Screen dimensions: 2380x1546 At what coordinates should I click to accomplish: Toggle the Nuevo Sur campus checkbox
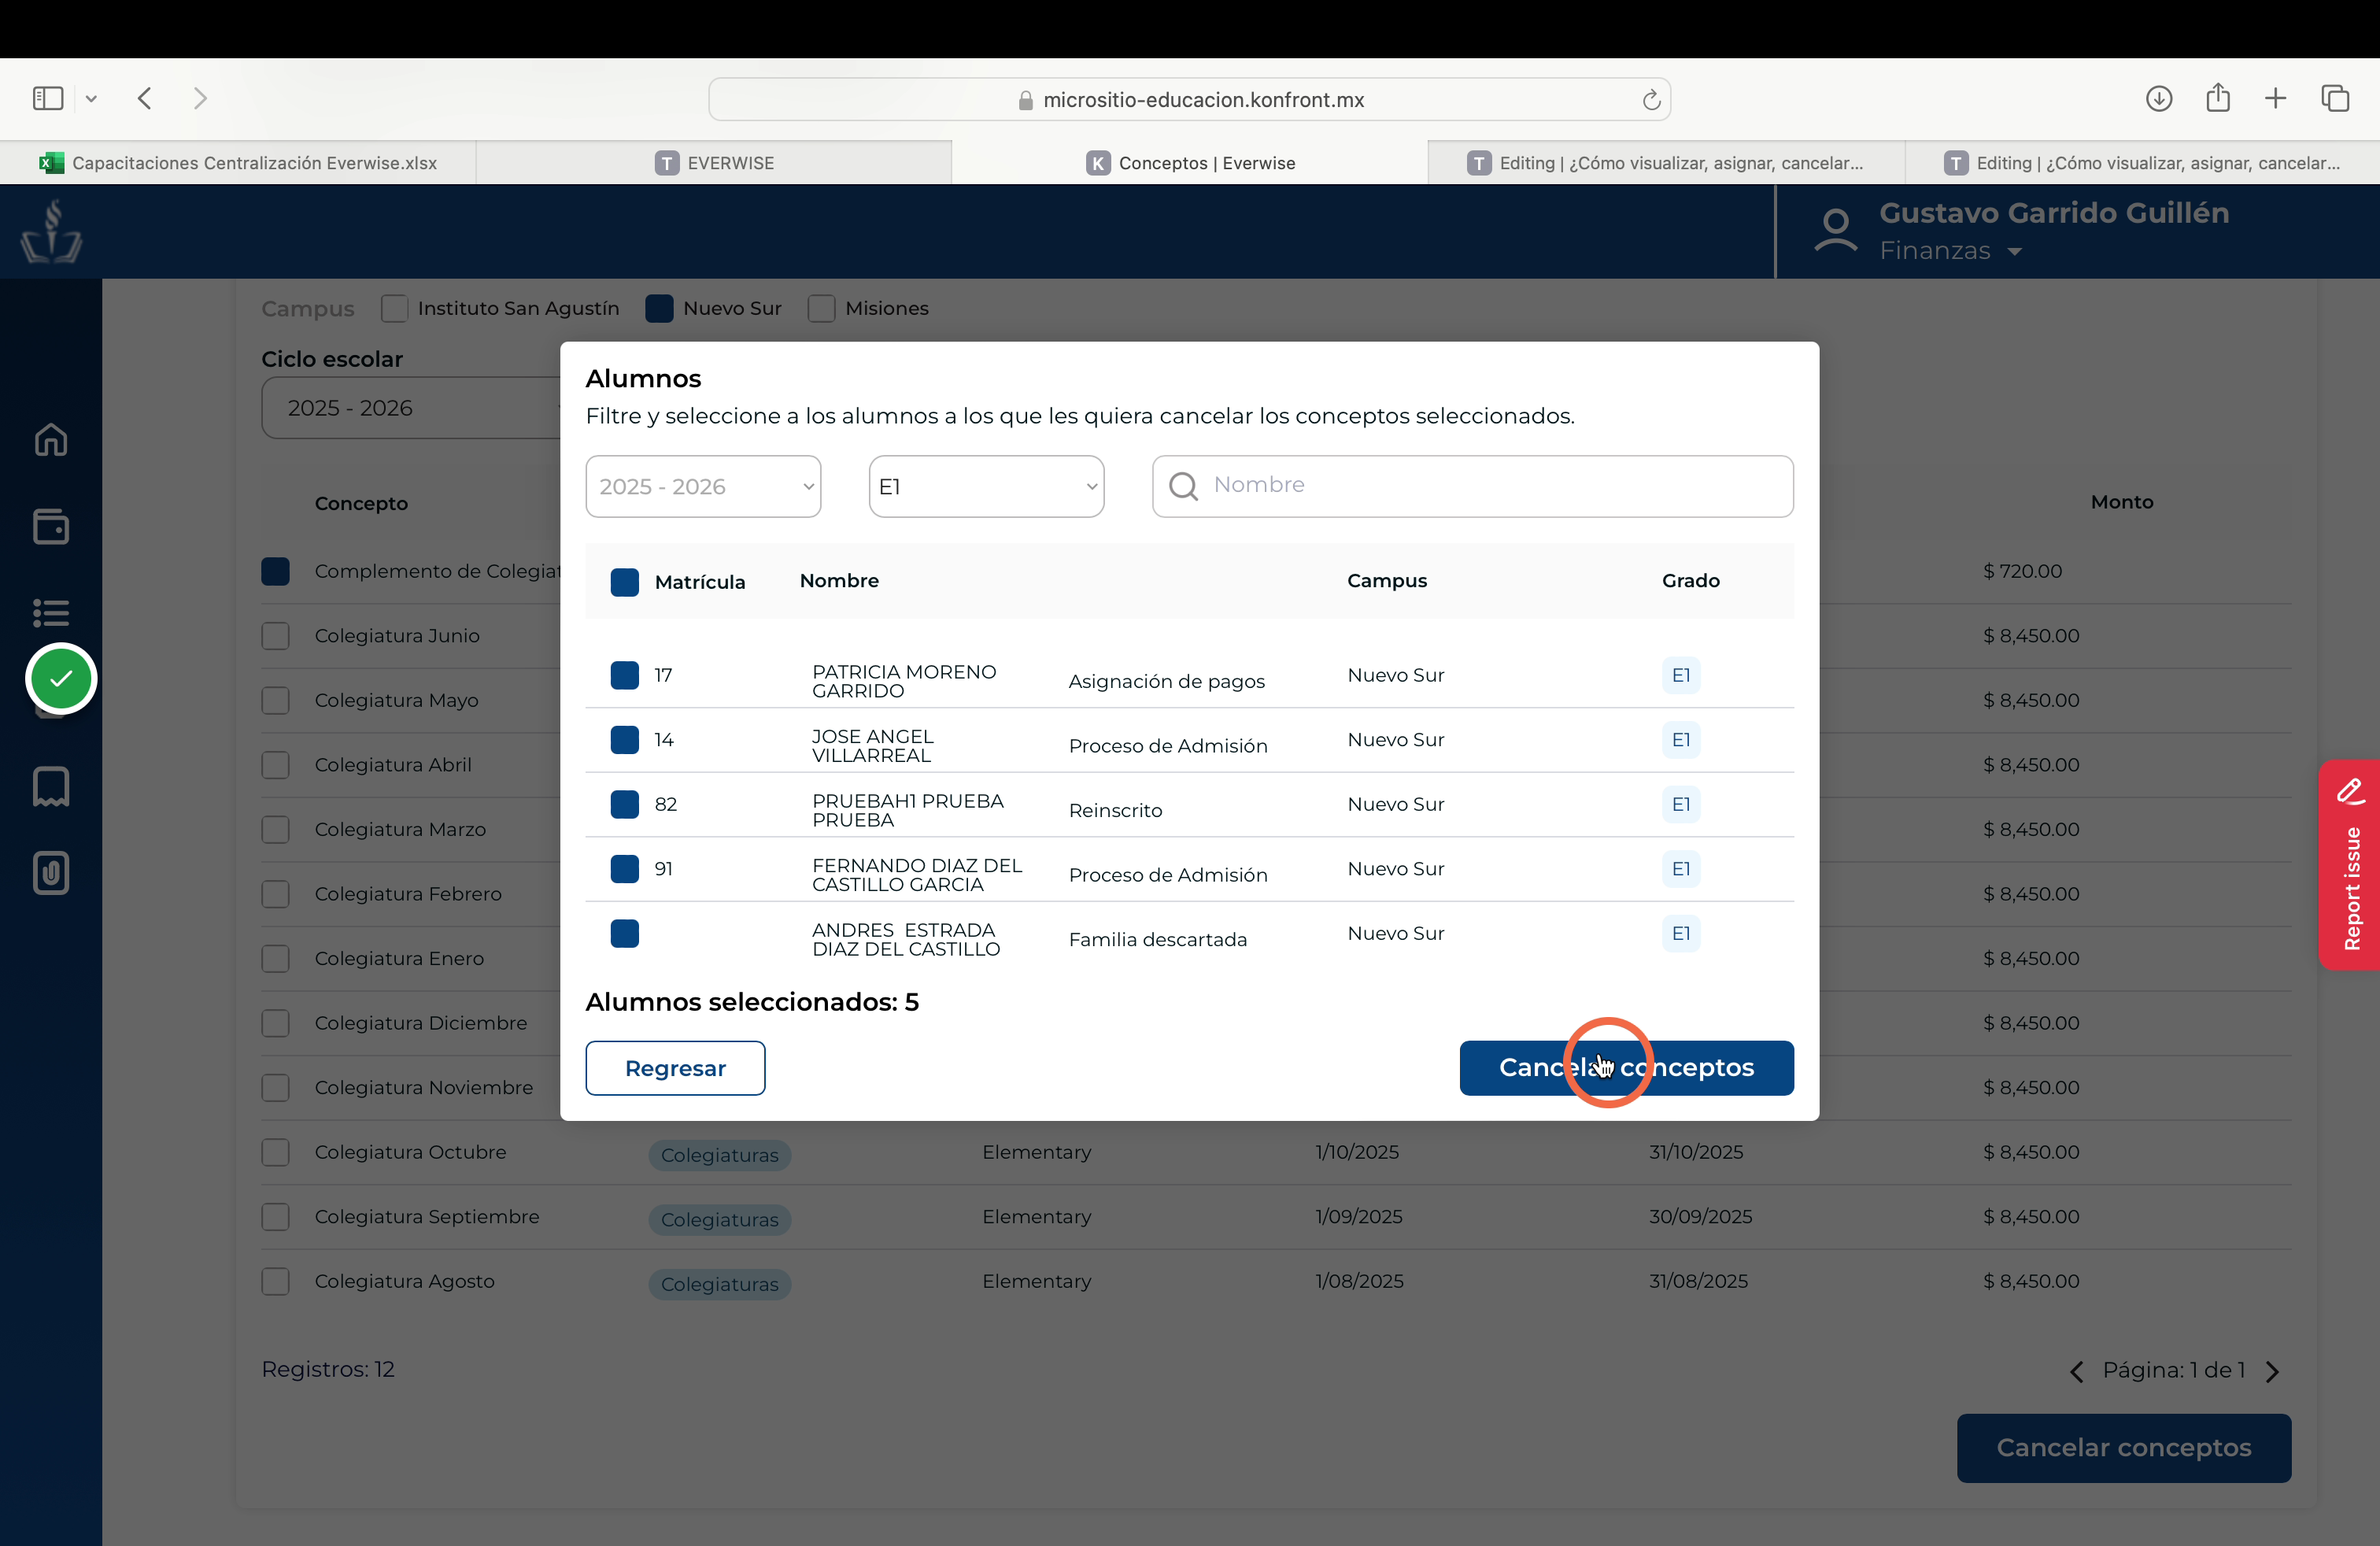[x=659, y=308]
